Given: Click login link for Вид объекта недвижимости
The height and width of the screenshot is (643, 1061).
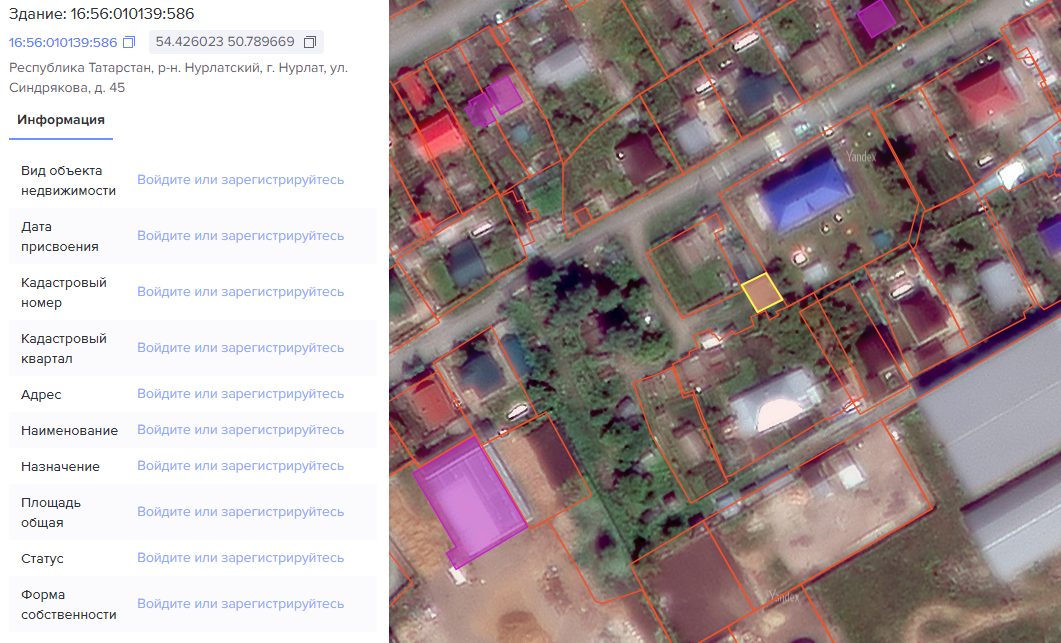Looking at the screenshot, I should click(240, 180).
